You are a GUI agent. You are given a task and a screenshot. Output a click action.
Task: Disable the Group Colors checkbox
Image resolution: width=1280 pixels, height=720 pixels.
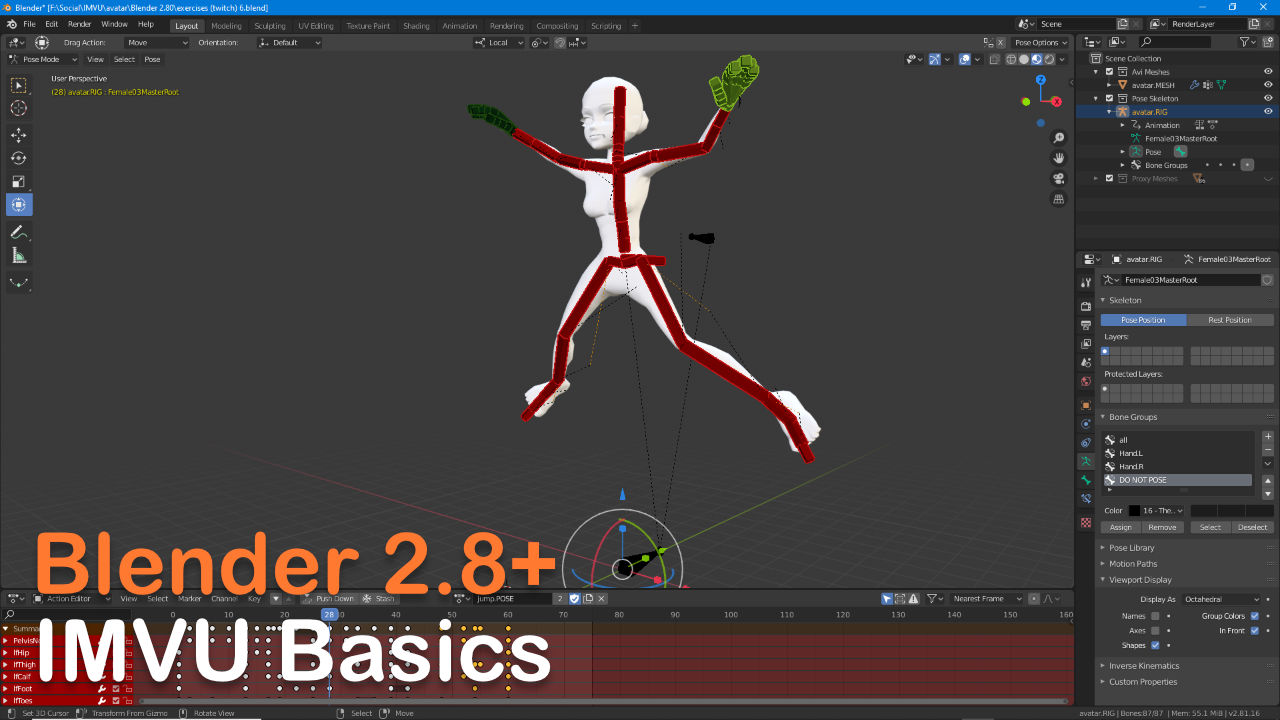coord(1255,616)
